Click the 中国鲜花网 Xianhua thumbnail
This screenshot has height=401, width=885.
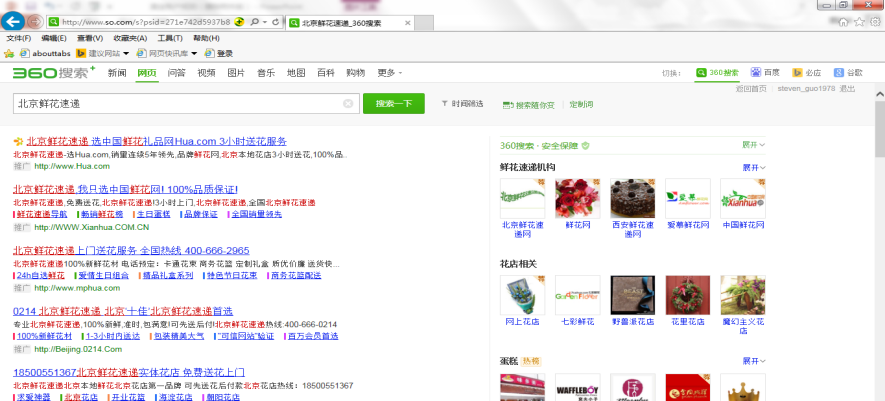click(743, 198)
